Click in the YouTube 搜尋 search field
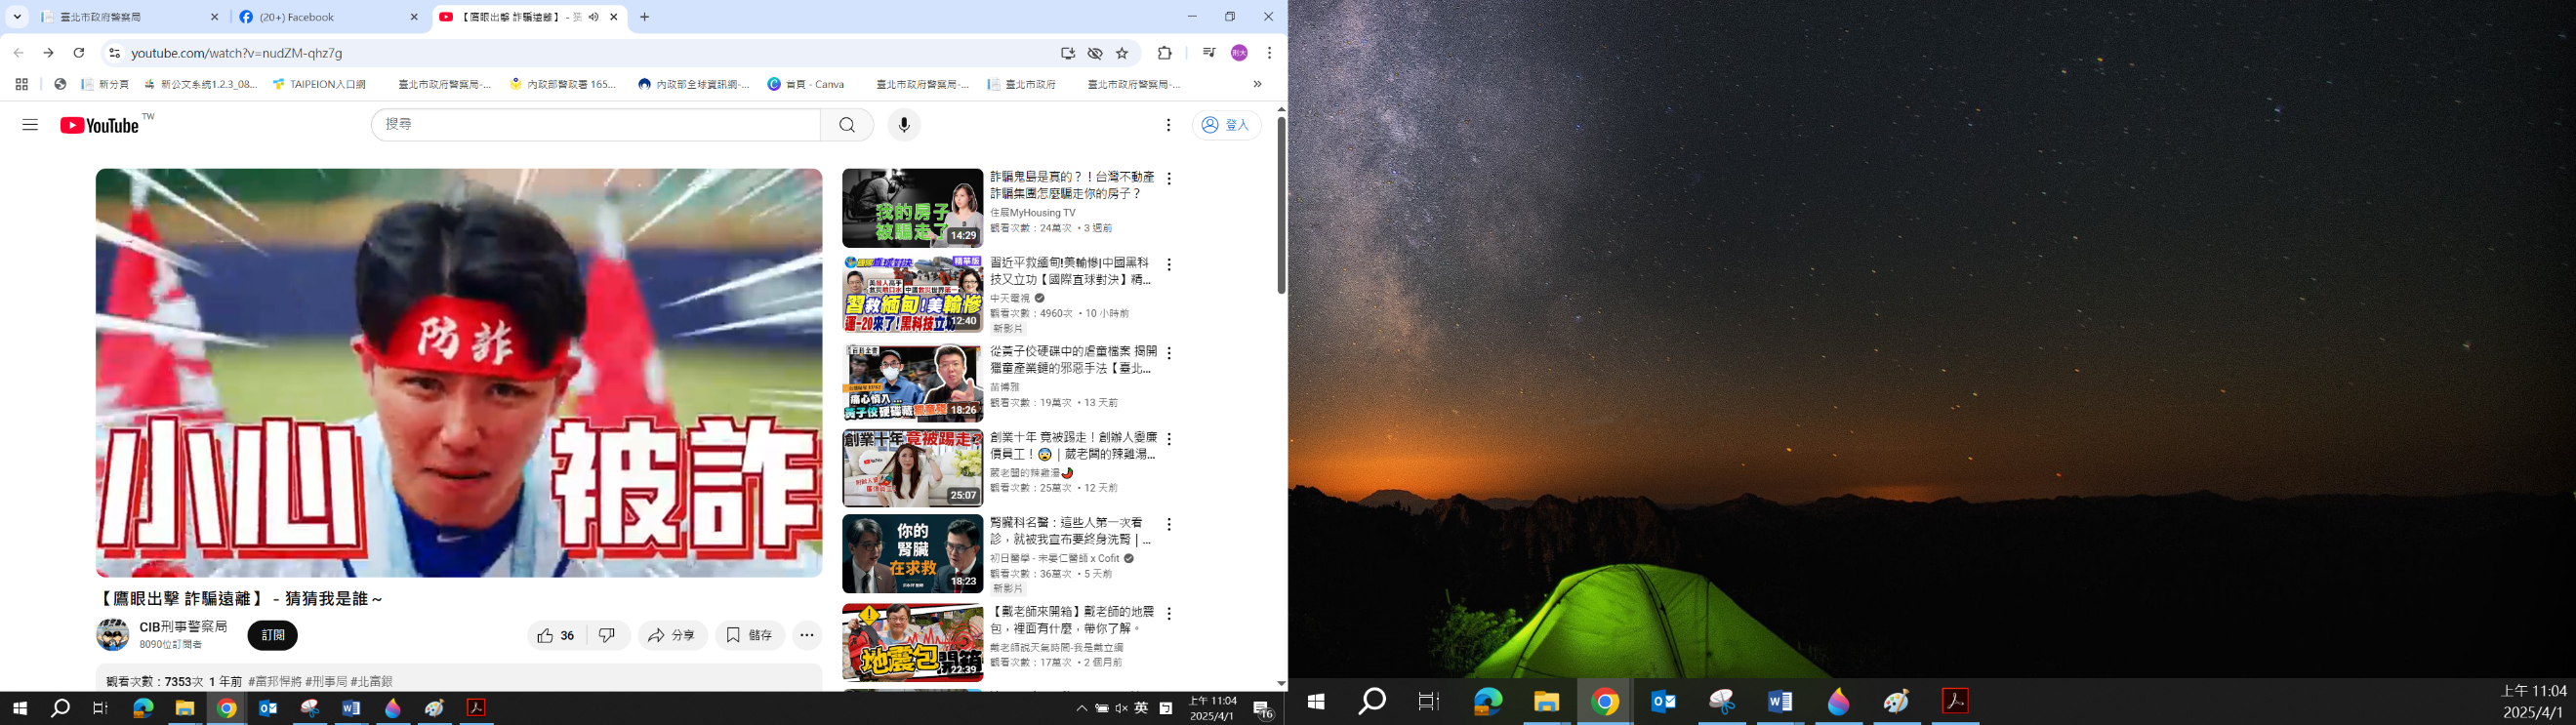The image size is (2576, 725). click(x=596, y=125)
